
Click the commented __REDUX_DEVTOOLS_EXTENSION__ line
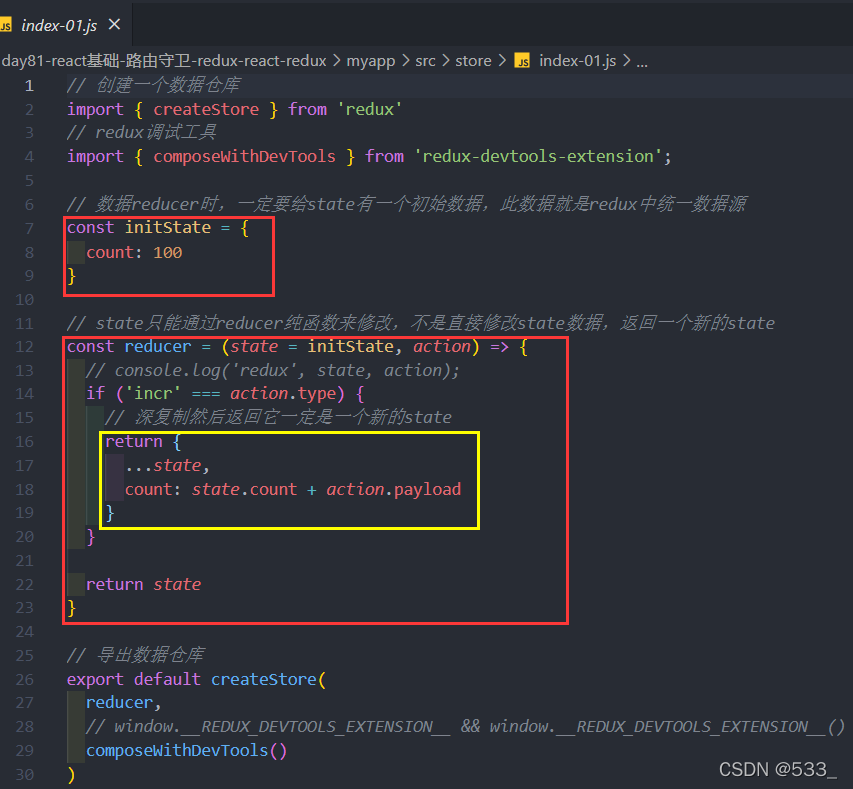[466, 727]
